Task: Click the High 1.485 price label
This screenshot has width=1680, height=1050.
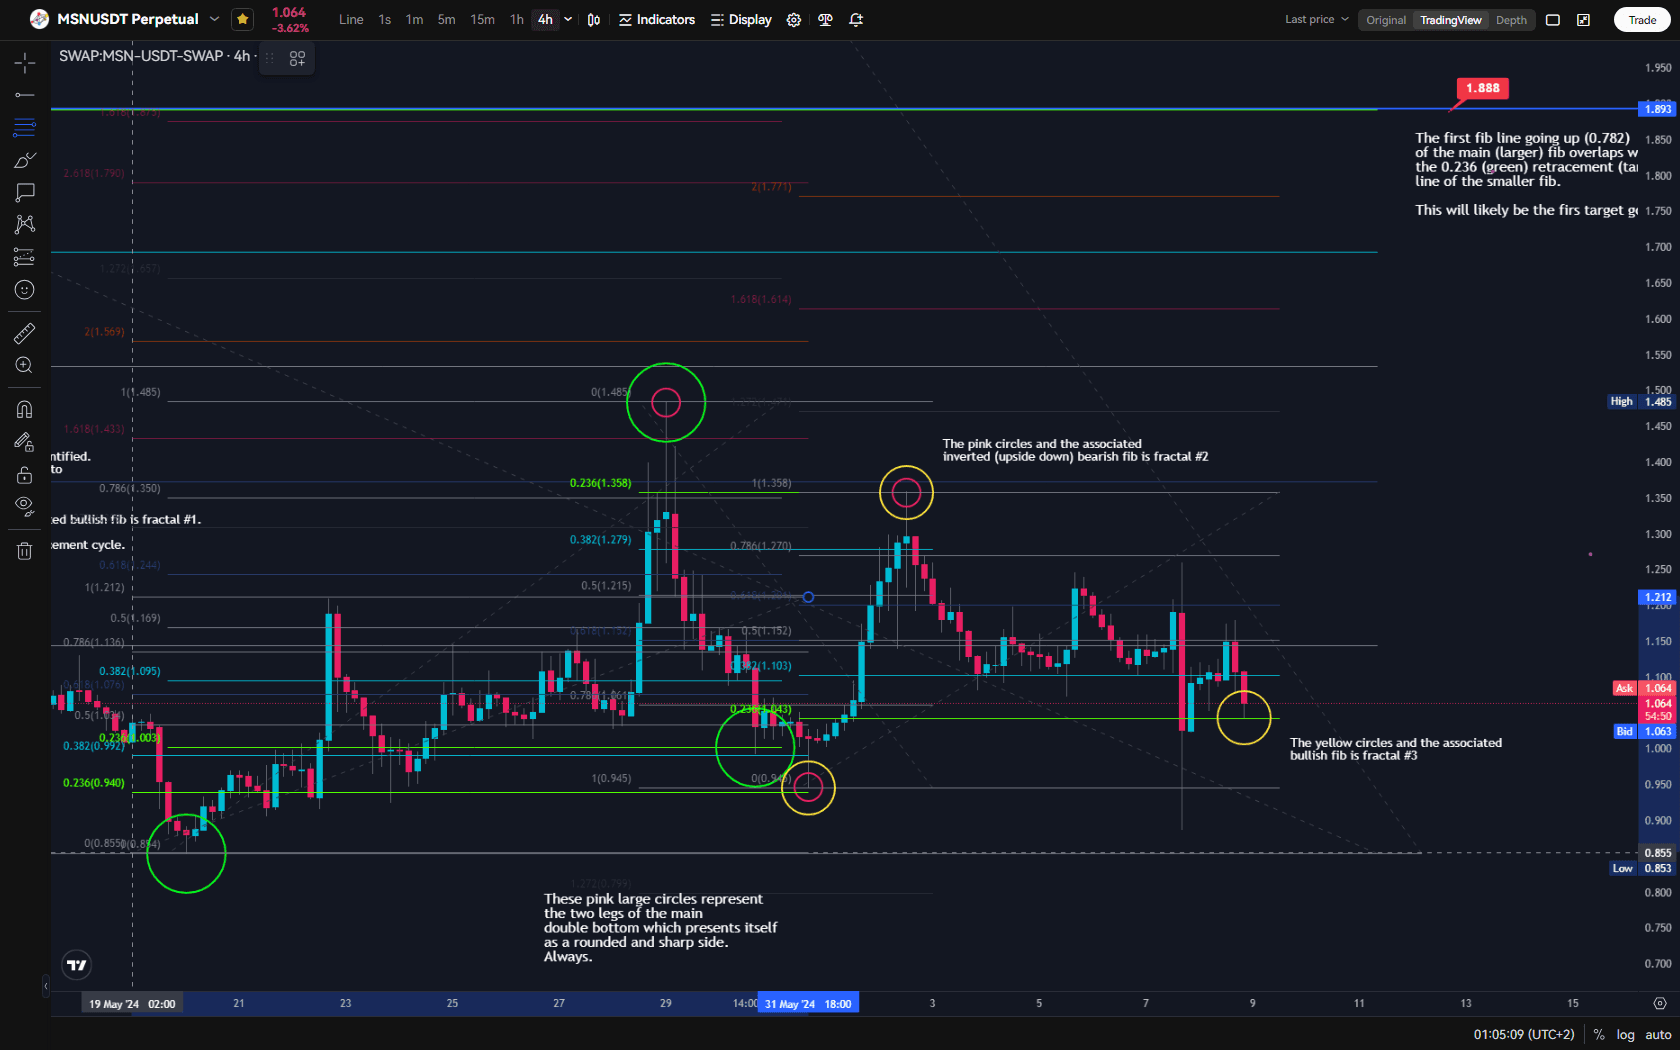Action: [x=1642, y=402]
